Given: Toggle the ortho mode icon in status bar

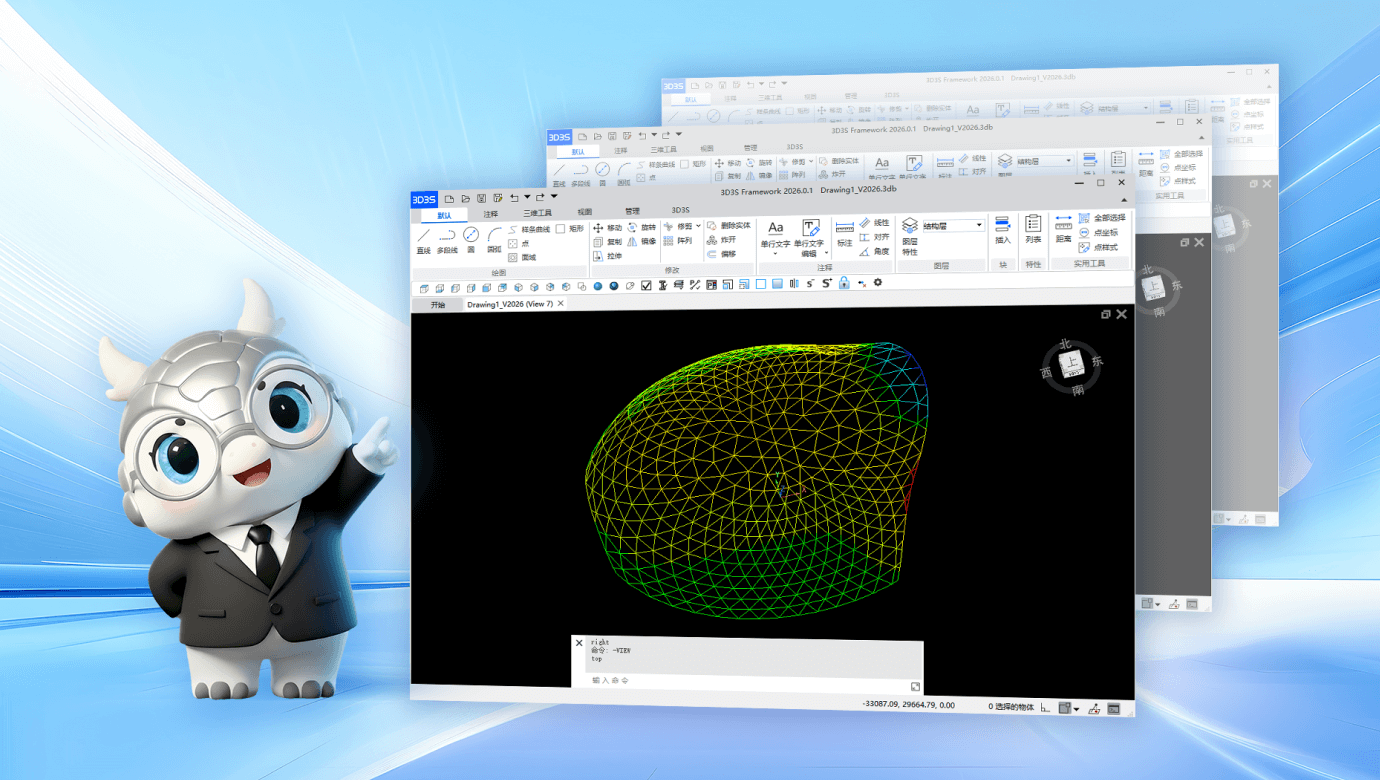Looking at the screenshot, I should click(1046, 708).
